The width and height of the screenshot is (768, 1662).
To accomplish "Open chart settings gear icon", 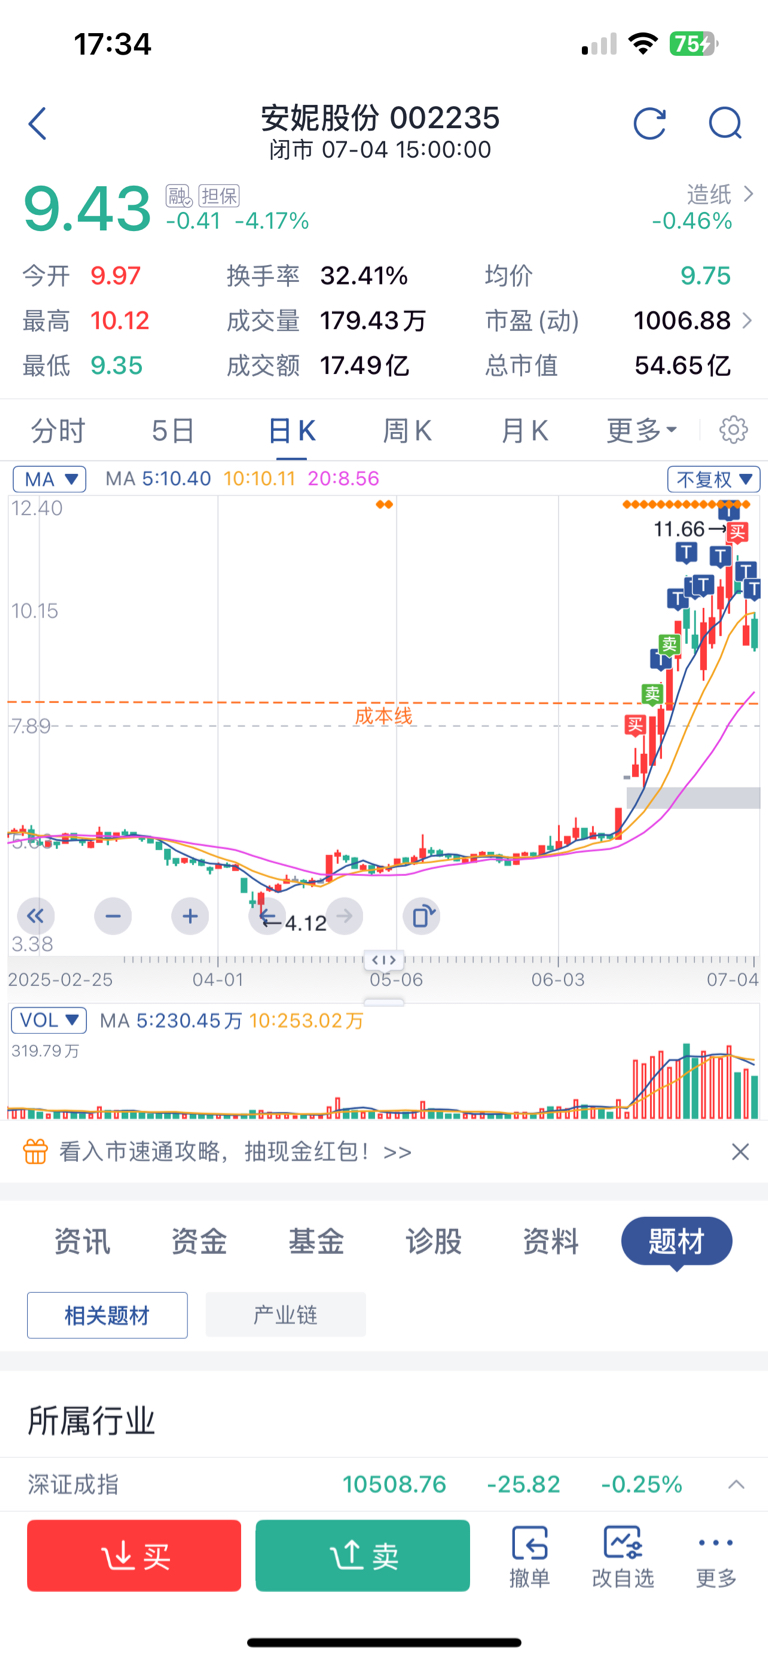I will point(733,430).
